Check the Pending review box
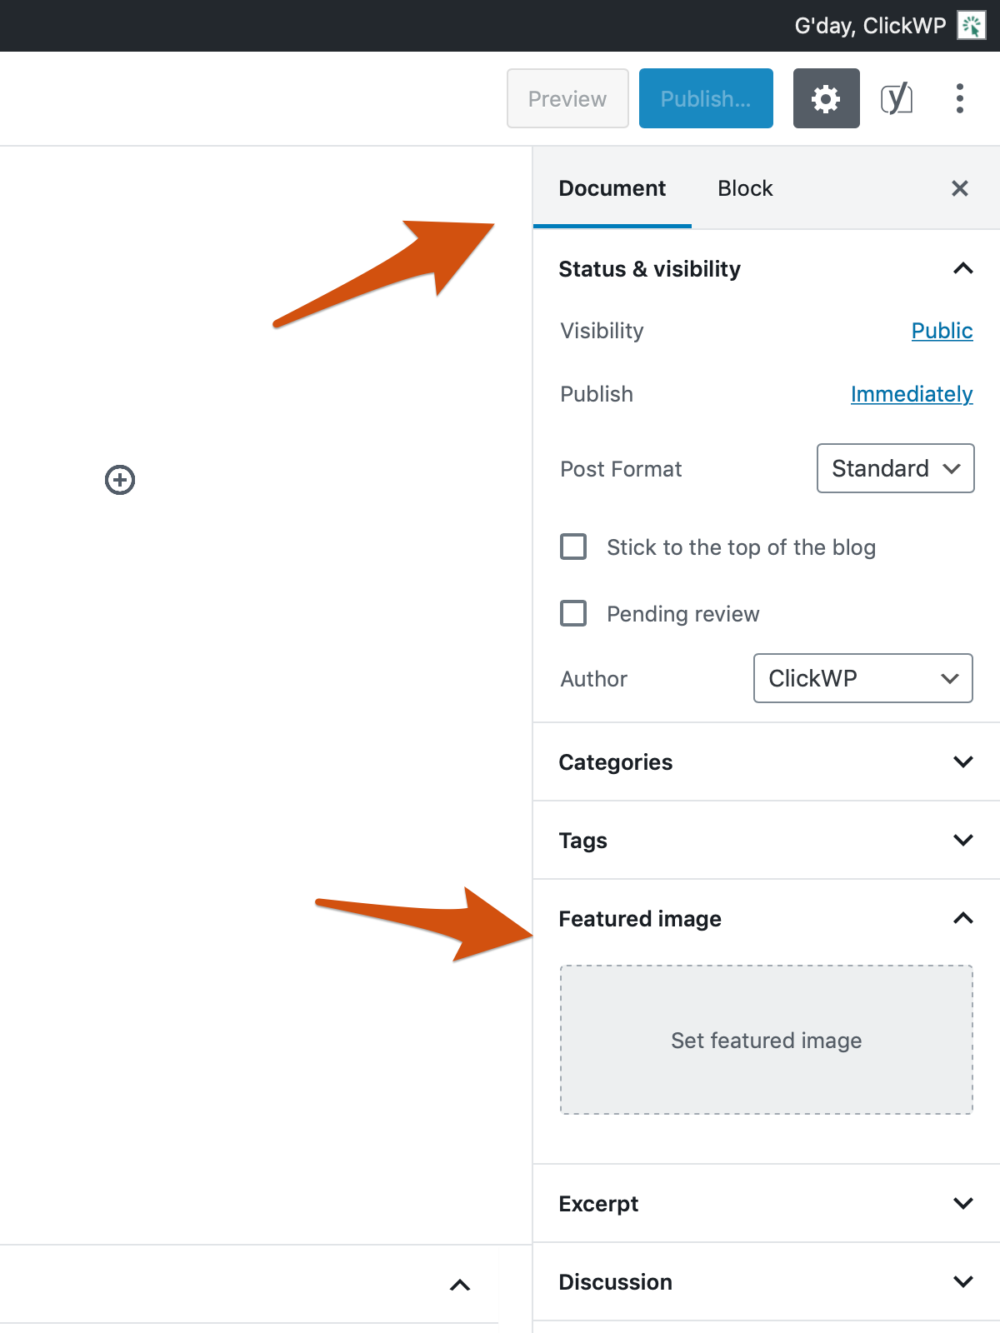 [x=573, y=613]
